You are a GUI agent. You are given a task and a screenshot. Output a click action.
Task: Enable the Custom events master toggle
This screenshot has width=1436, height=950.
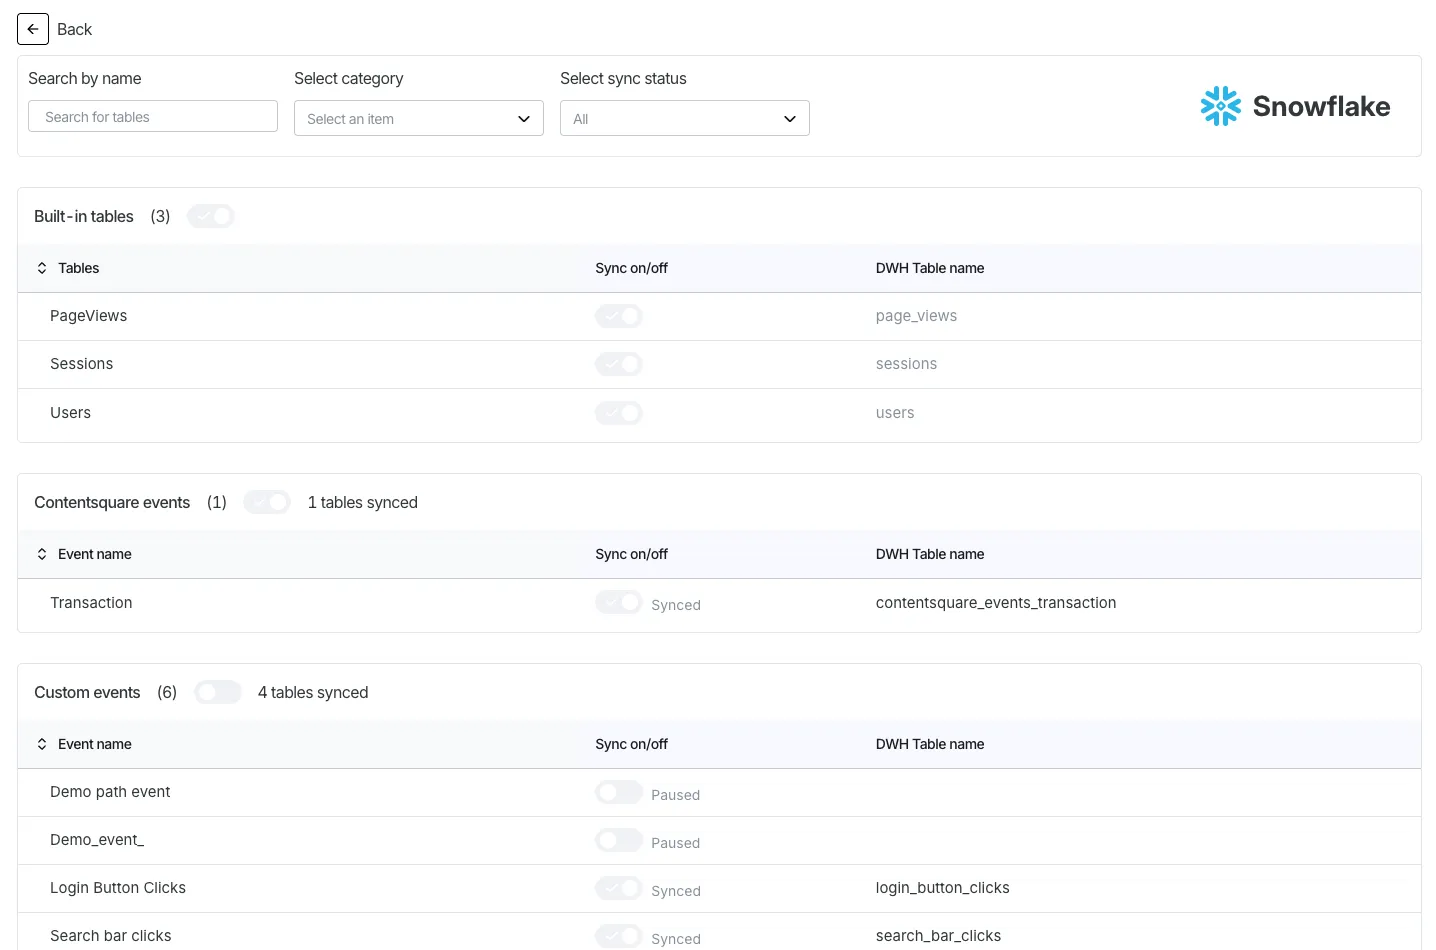(x=218, y=692)
